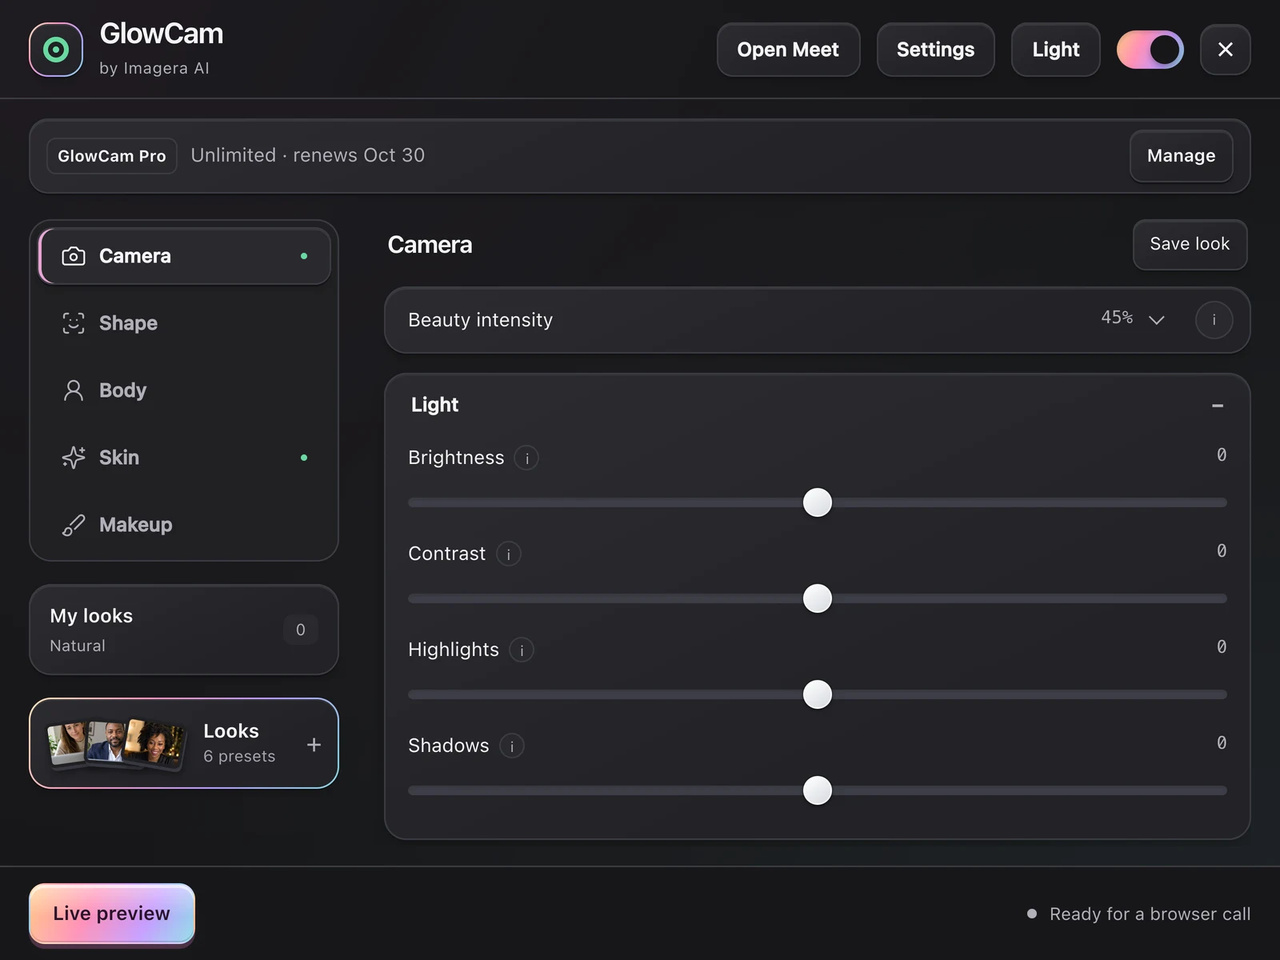The image size is (1280, 960).
Task: Click the Makeup brush icon
Action: (x=73, y=524)
